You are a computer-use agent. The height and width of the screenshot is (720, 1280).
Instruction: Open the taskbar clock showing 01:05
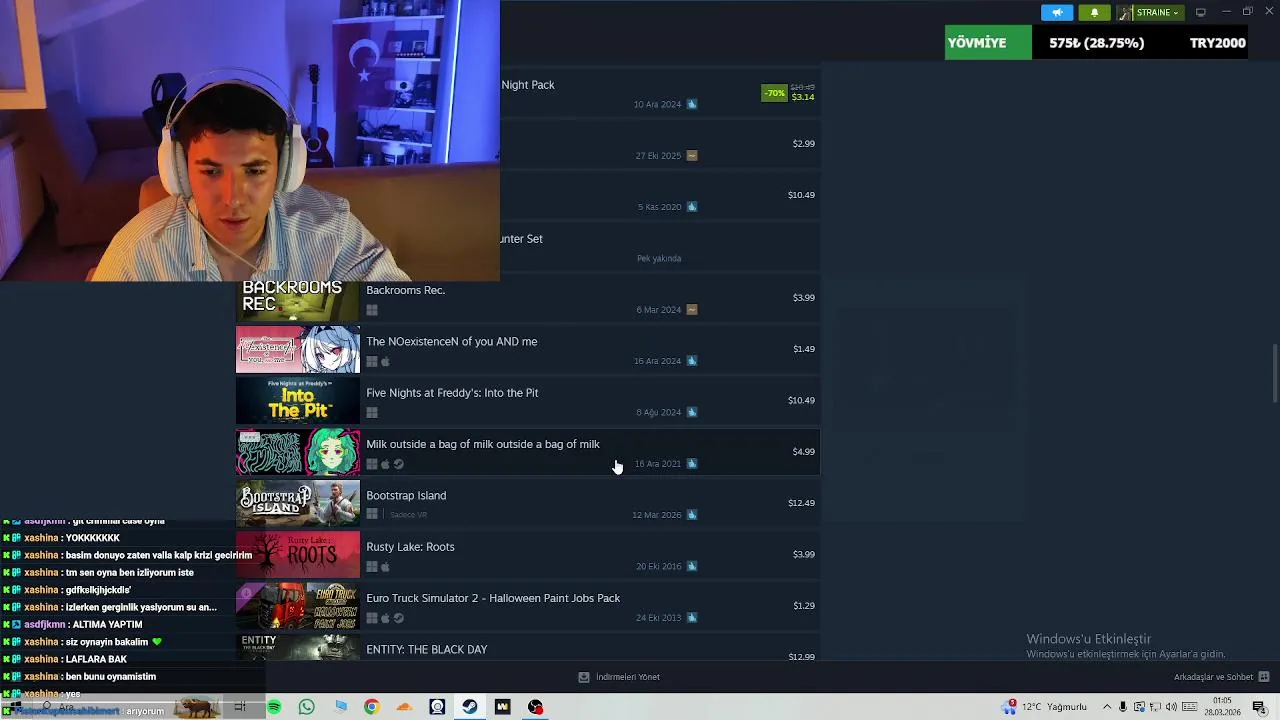pos(1222,707)
